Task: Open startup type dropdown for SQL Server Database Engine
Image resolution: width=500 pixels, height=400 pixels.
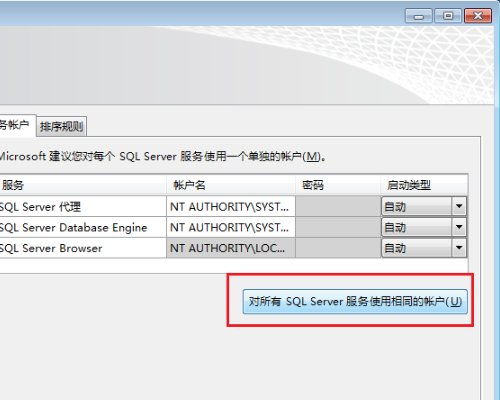Action: click(x=459, y=227)
